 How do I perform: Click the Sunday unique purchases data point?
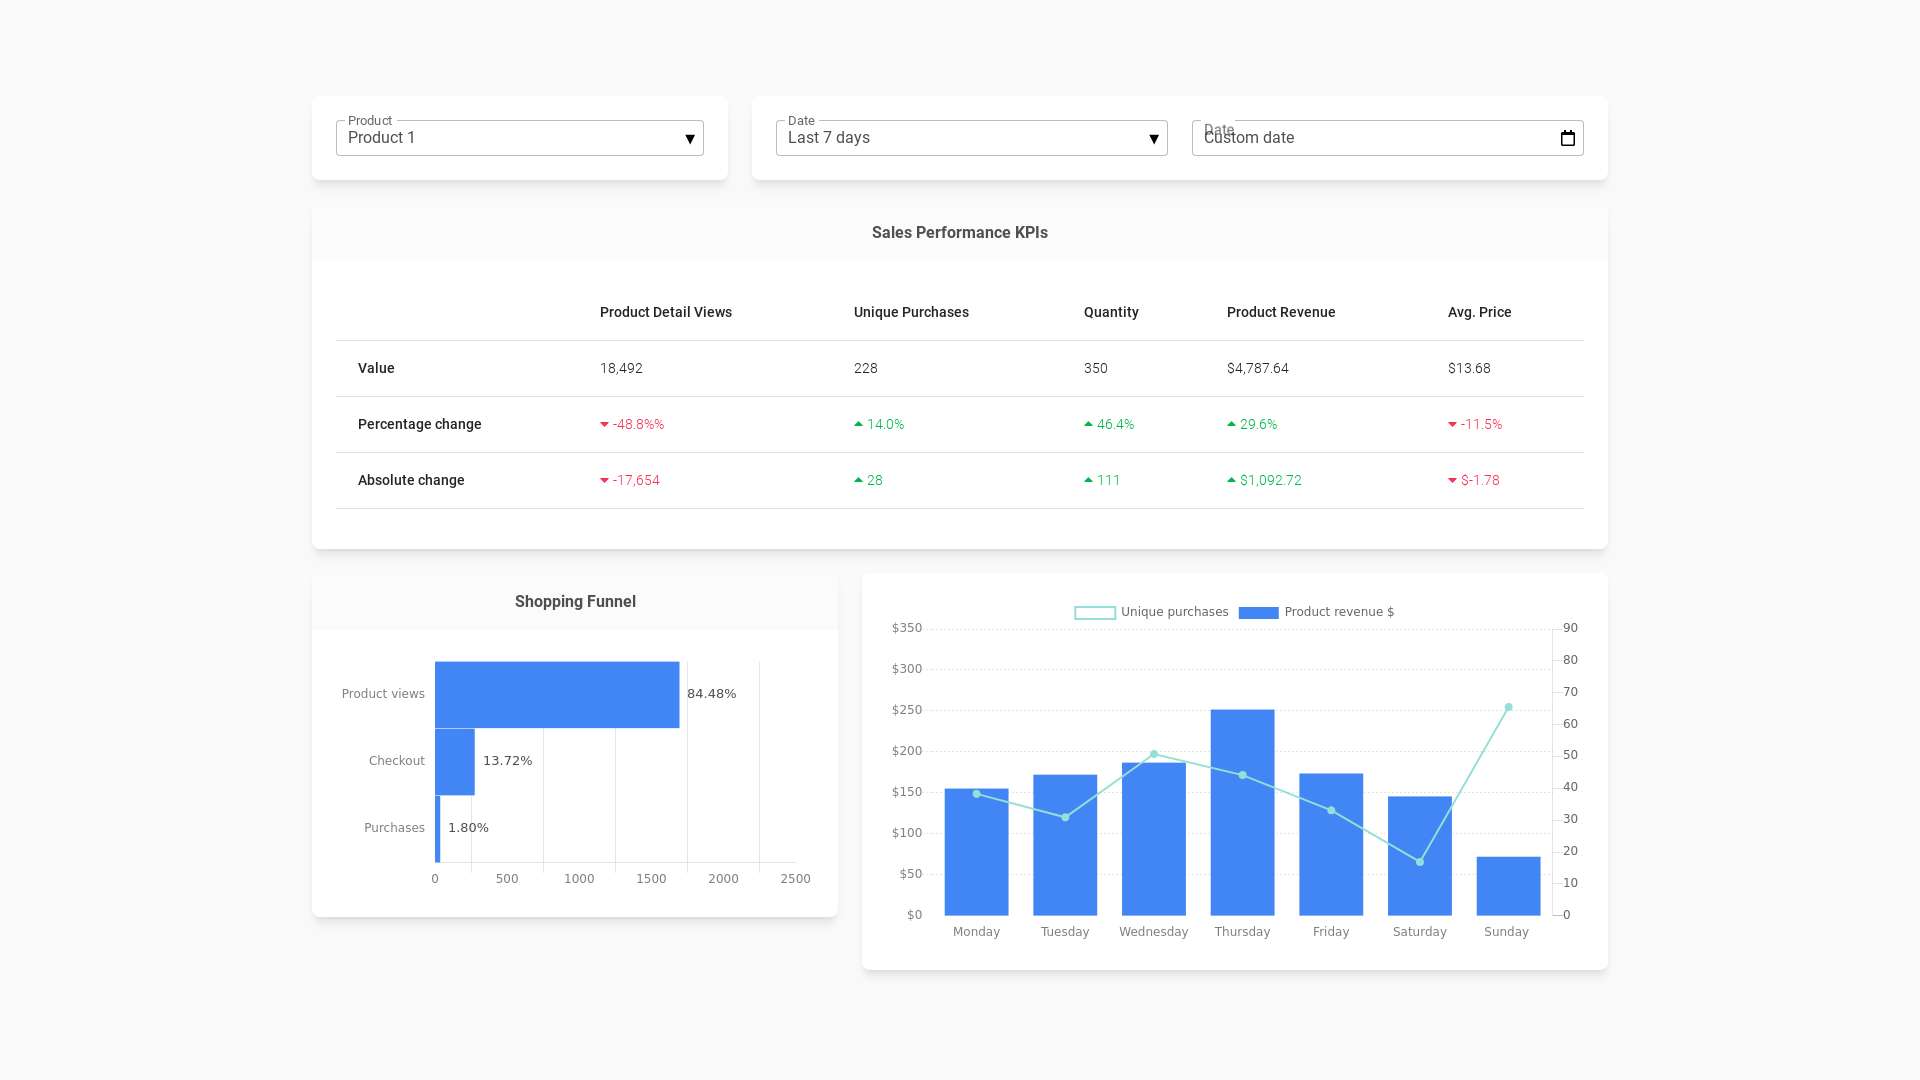click(x=1508, y=707)
